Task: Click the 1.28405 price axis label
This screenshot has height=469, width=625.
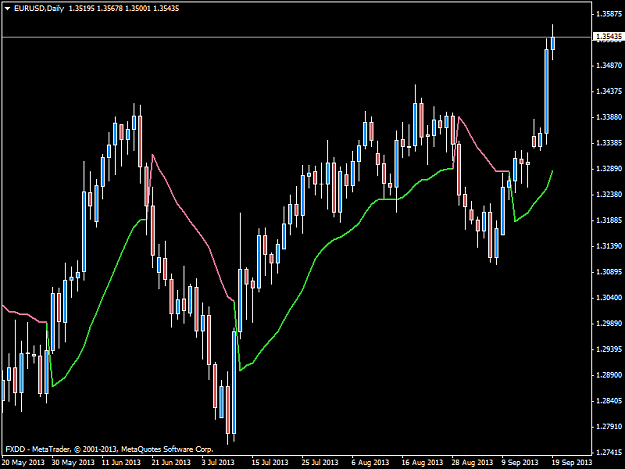Action: 609,401
